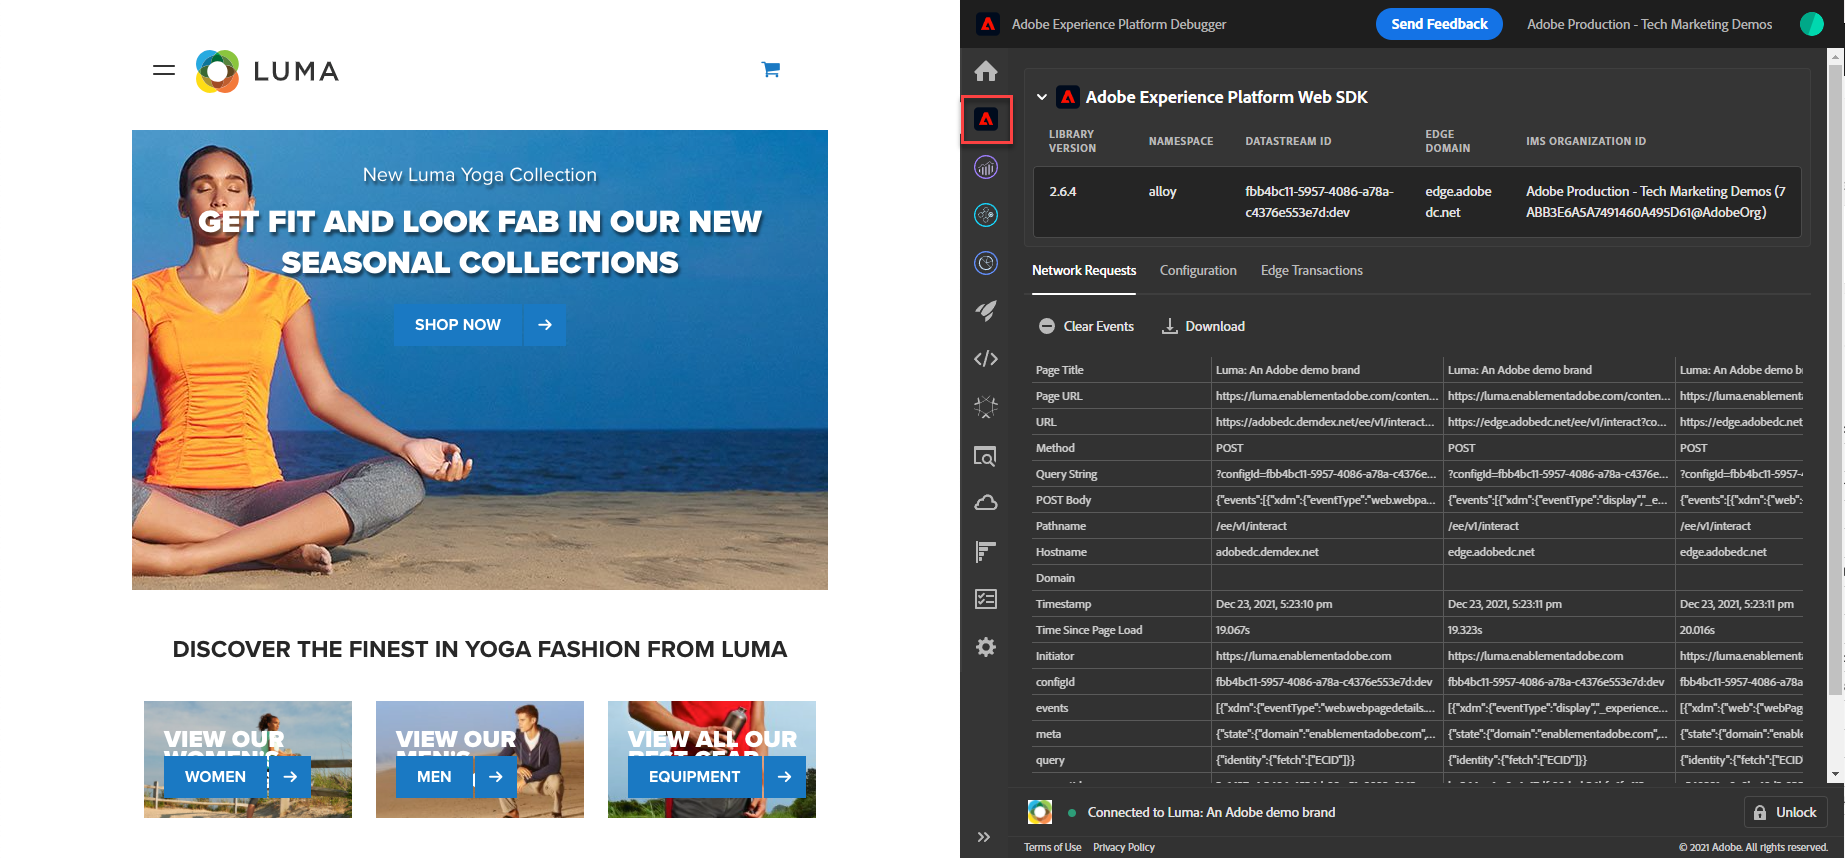Click the arrow beside the WOMEN button

290,777
